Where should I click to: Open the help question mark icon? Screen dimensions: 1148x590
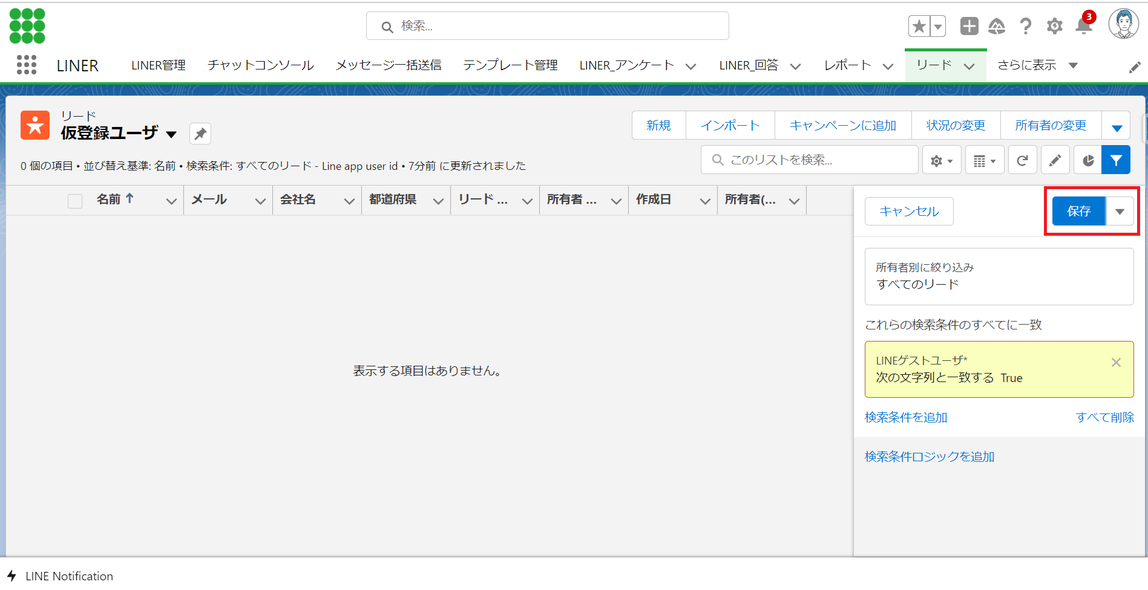coord(1026,26)
